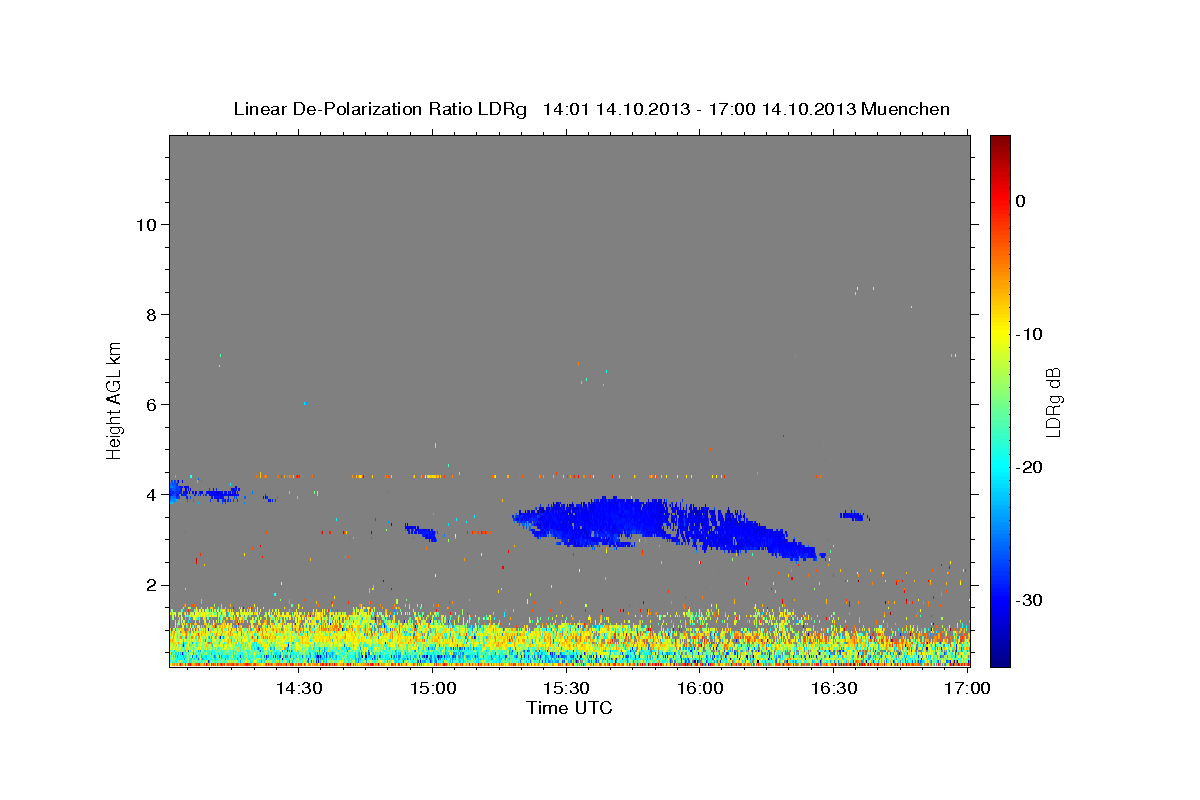
Task: Click the colorbar value -10
Action: [x=1028, y=334]
